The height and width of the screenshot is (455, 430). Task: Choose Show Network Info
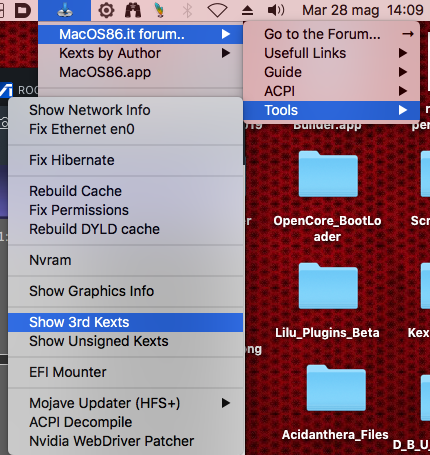pyautogui.click(x=125, y=110)
